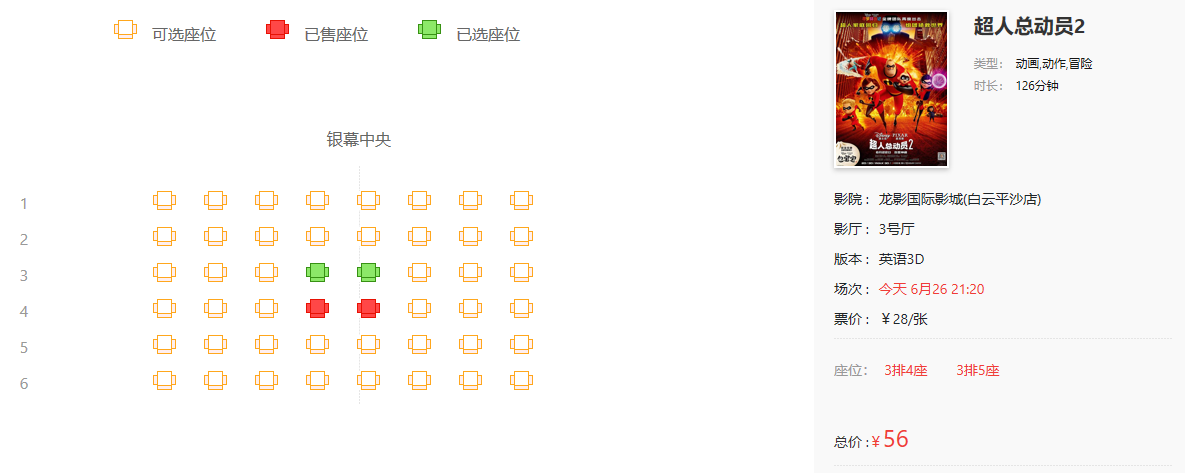The width and height of the screenshot is (1185, 473).
Task: Click the sold red seat 5 in row 4
Action: tap(368, 308)
